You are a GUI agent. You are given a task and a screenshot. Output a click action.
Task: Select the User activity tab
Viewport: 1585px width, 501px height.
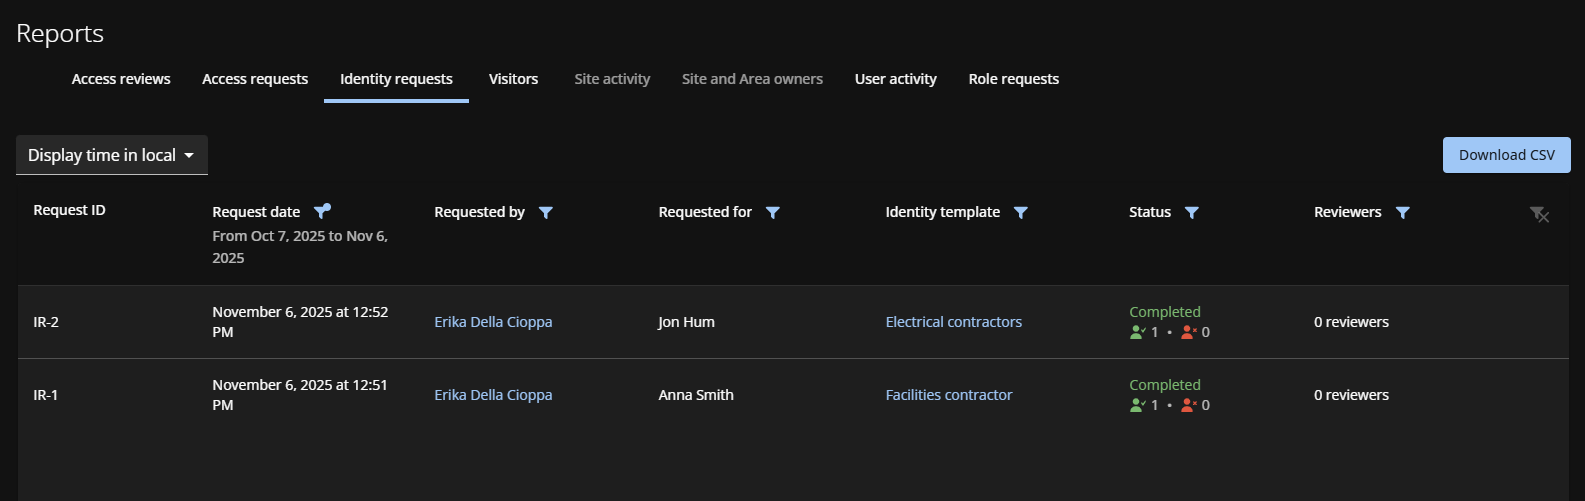pos(895,79)
